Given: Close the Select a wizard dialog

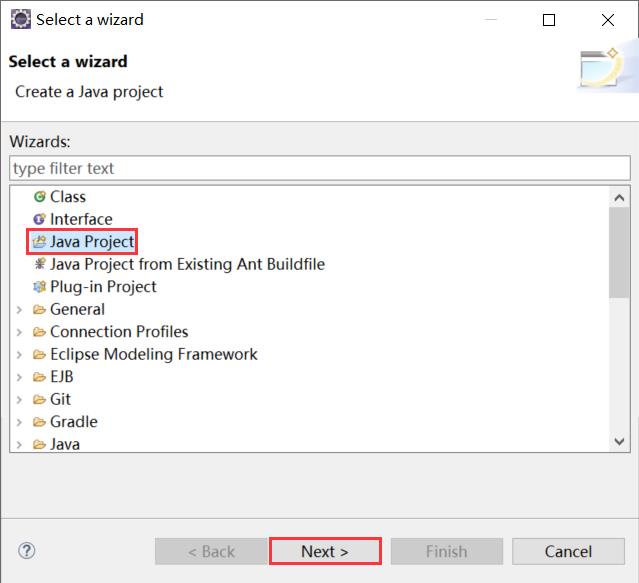Looking at the screenshot, I should pyautogui.click(x=608, y=20).
